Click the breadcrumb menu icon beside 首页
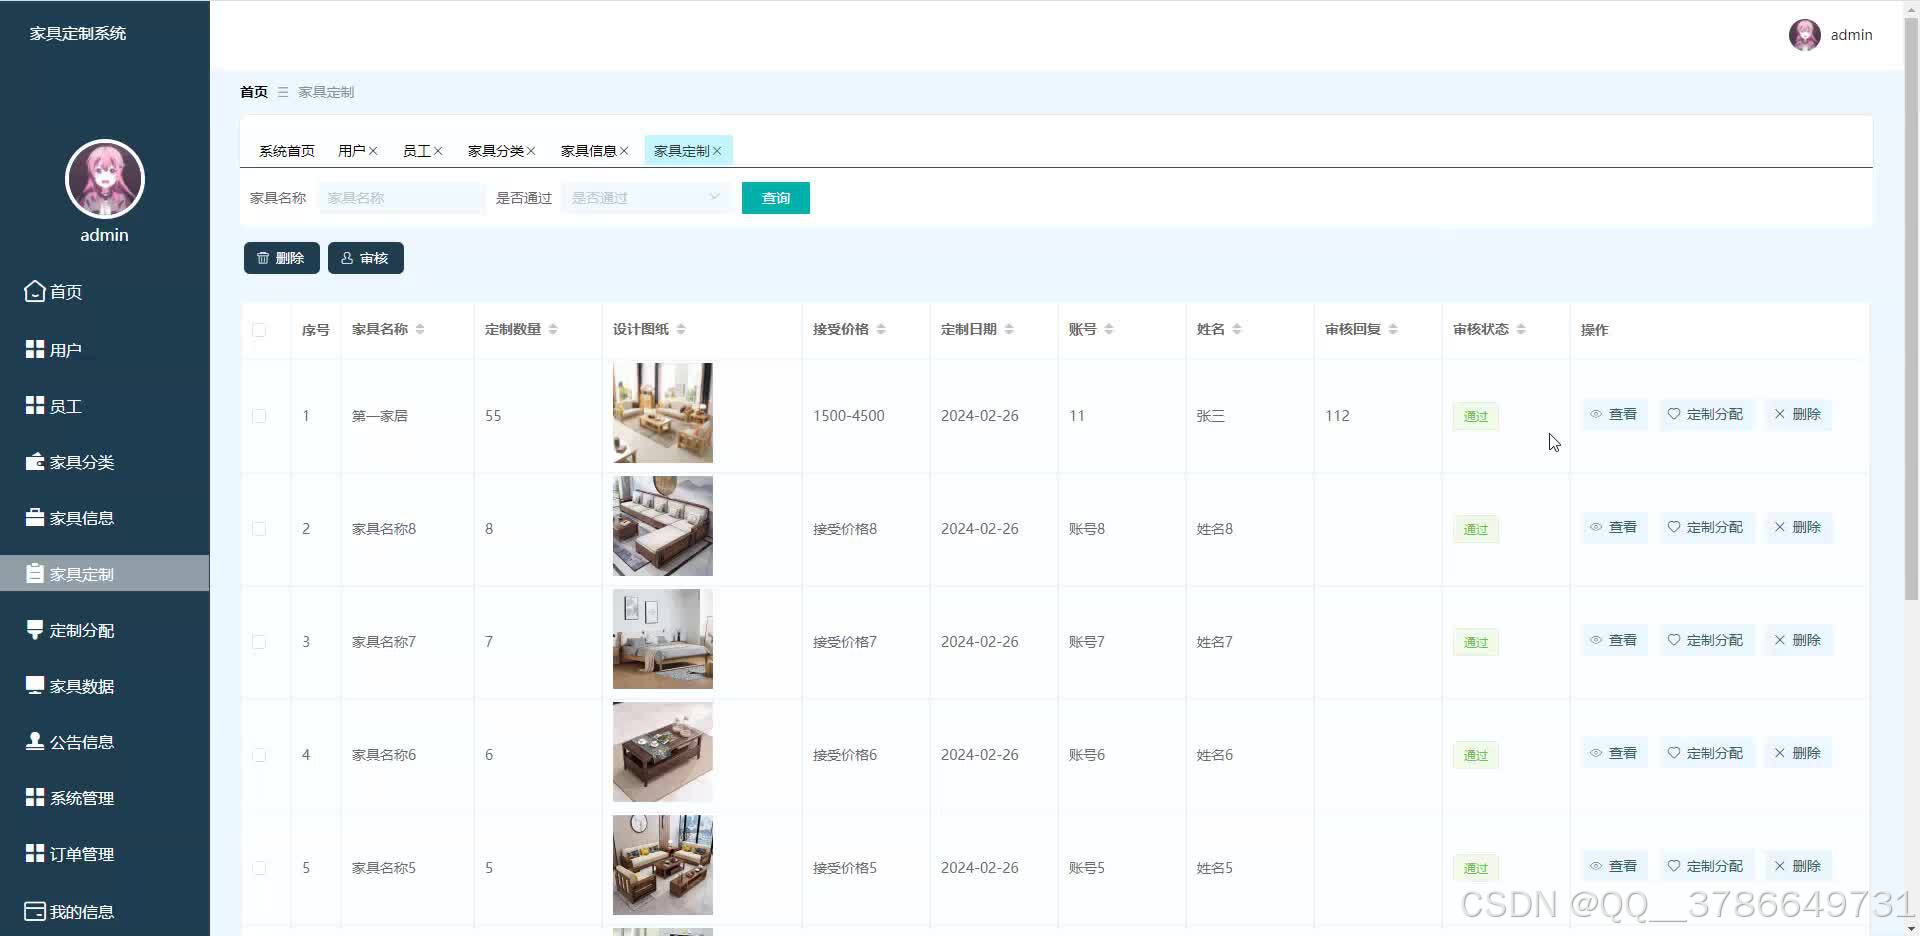The image size is (1920, 936). point(283,92)
